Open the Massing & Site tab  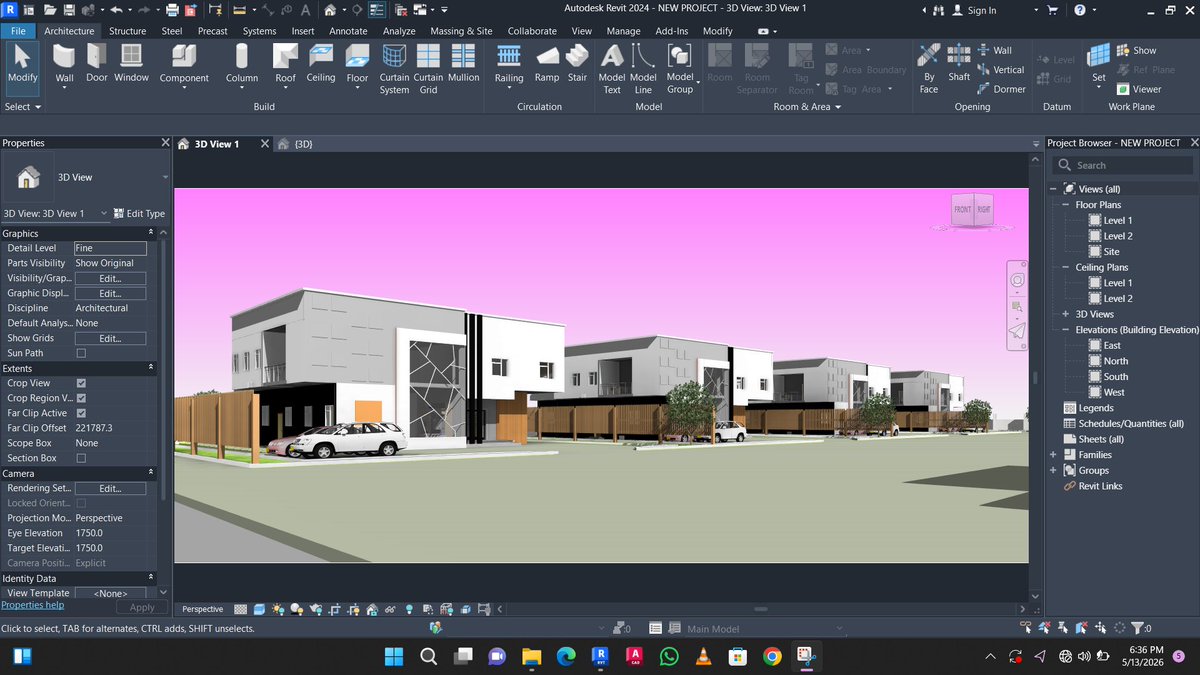tap(461, 31)
